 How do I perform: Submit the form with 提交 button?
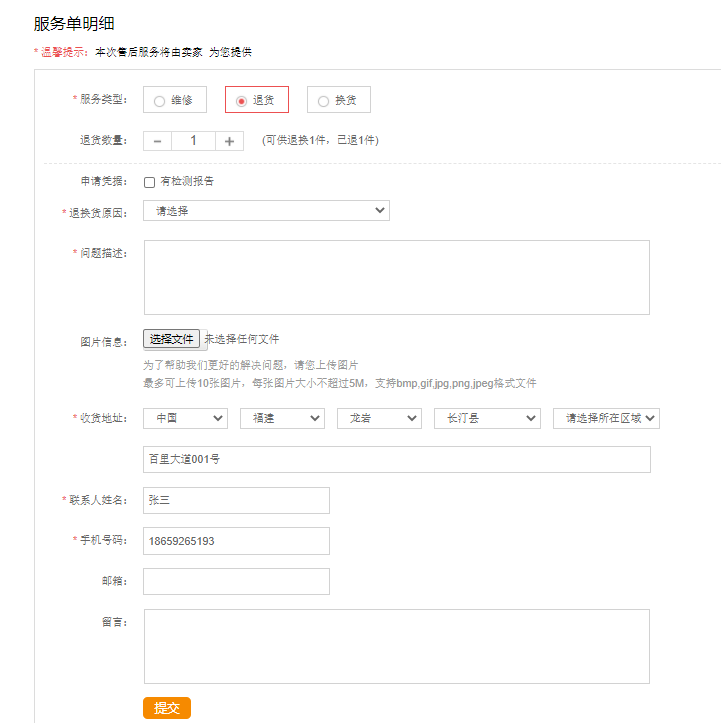[166, 708]
